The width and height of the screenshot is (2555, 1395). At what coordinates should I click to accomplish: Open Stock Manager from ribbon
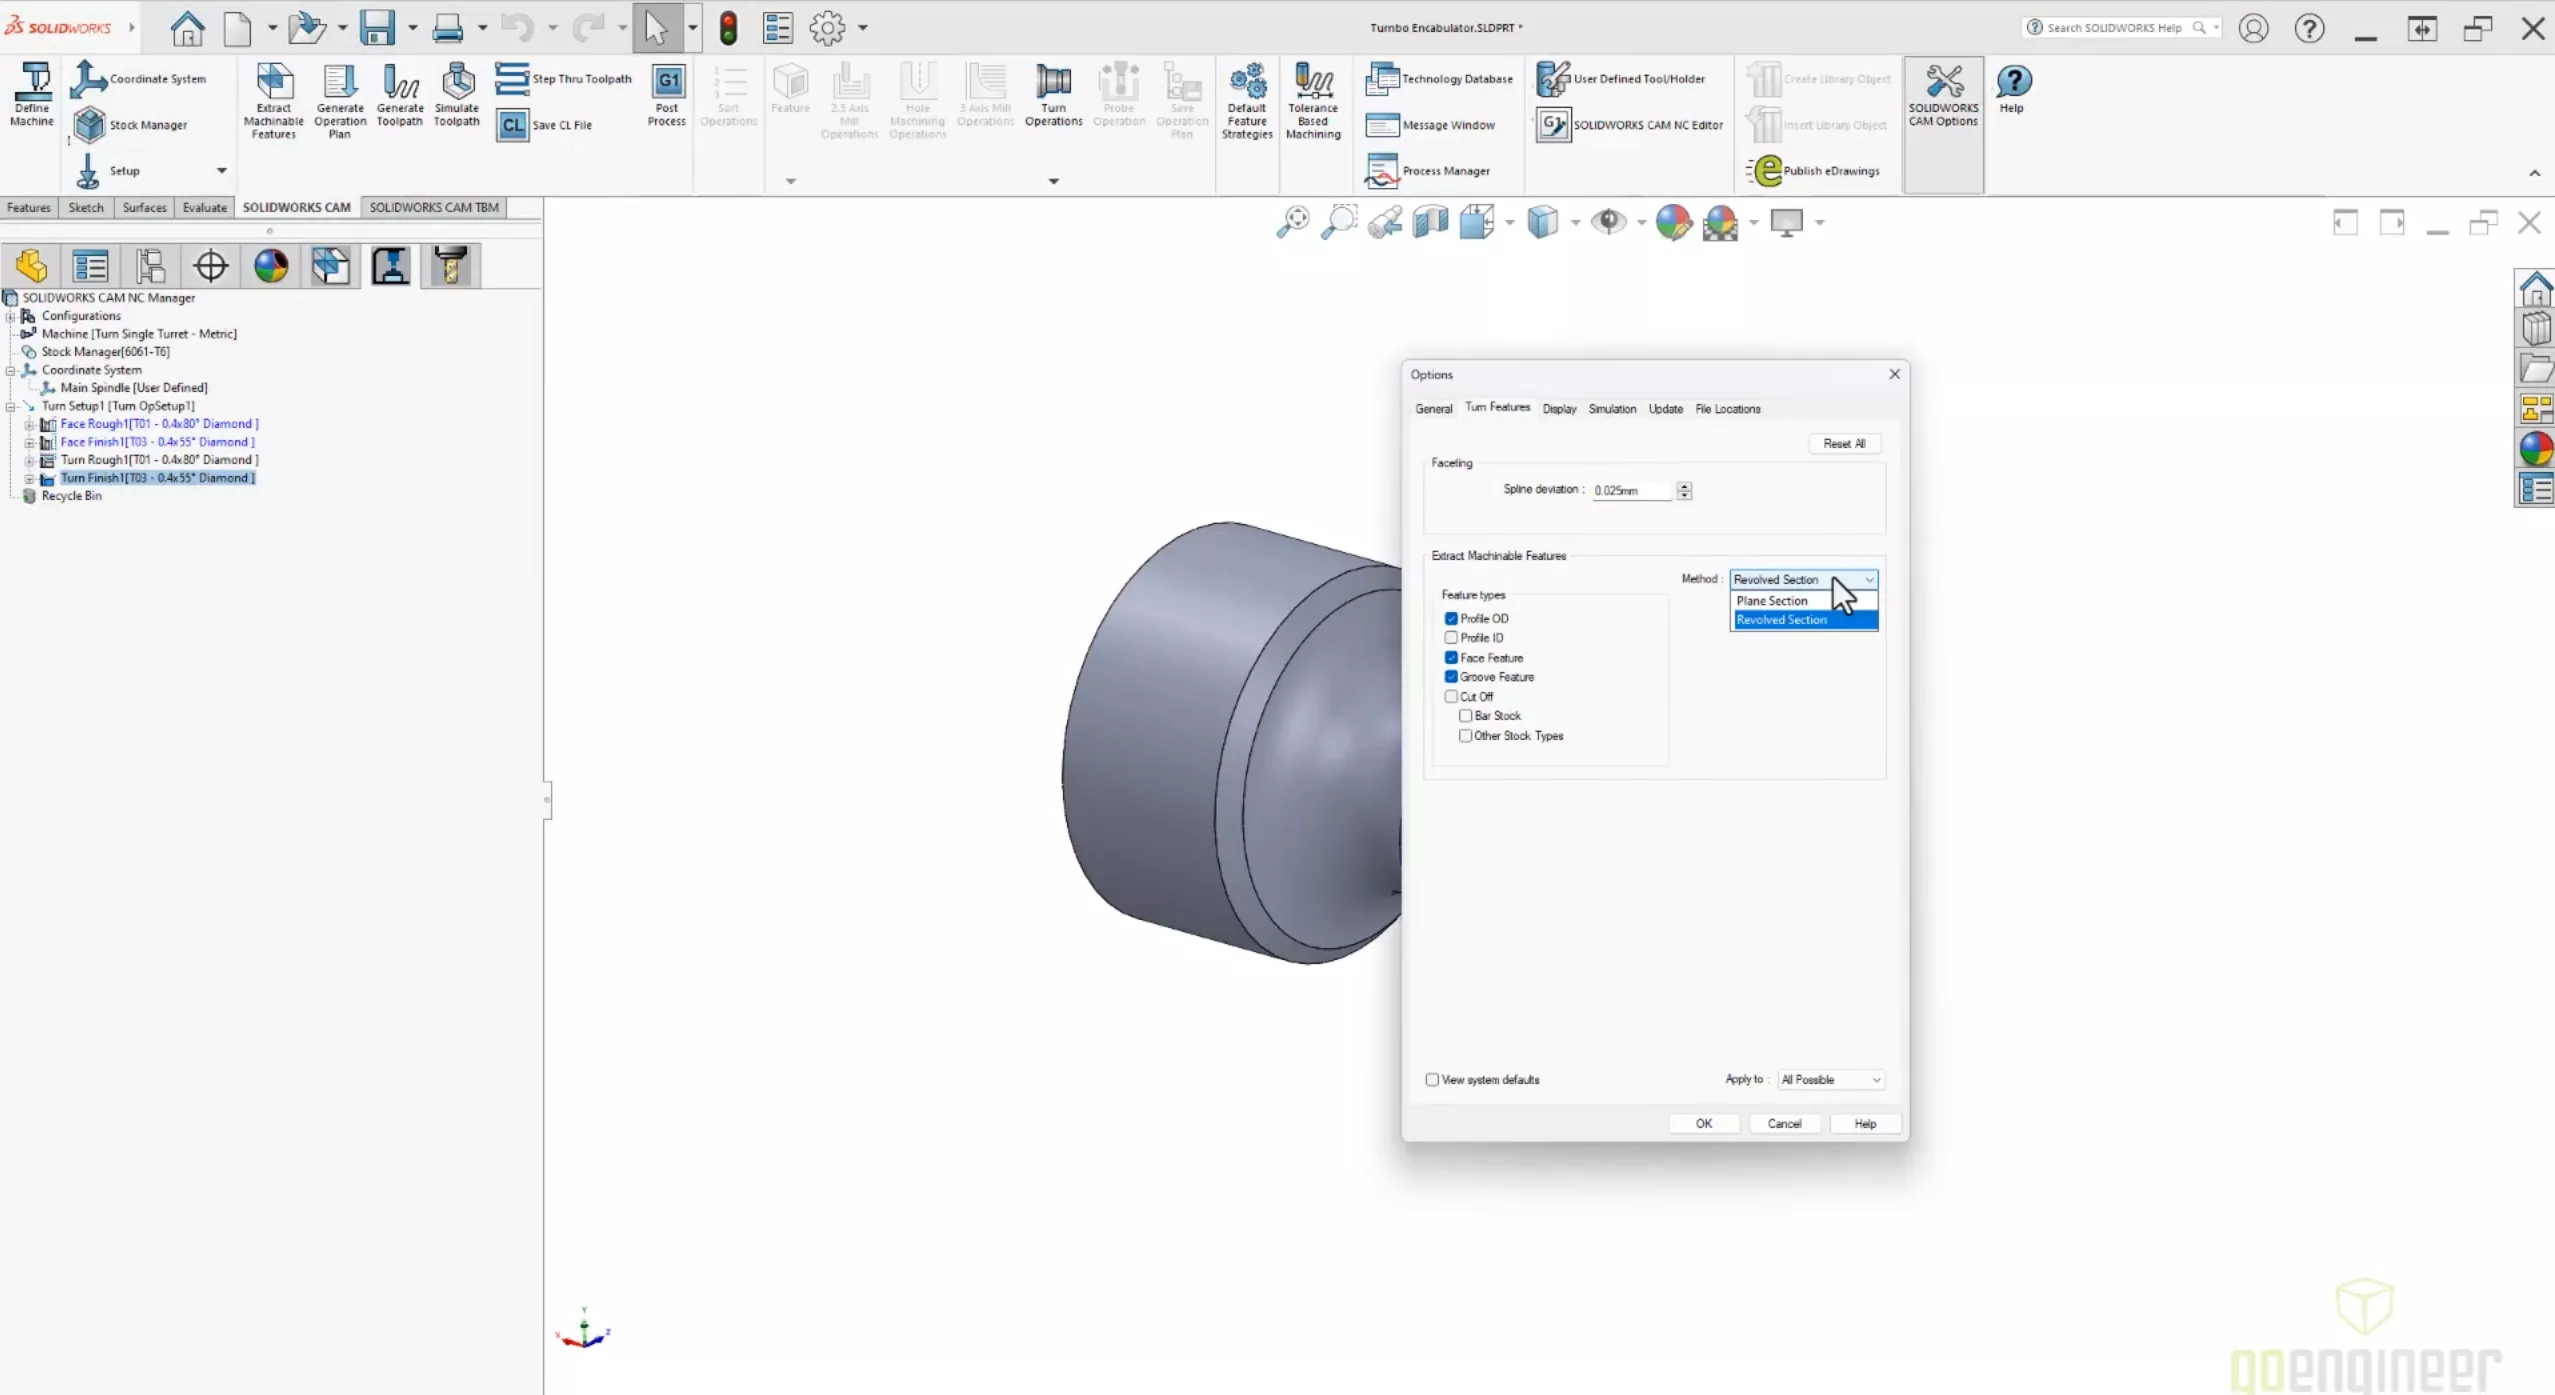(130, 125)
